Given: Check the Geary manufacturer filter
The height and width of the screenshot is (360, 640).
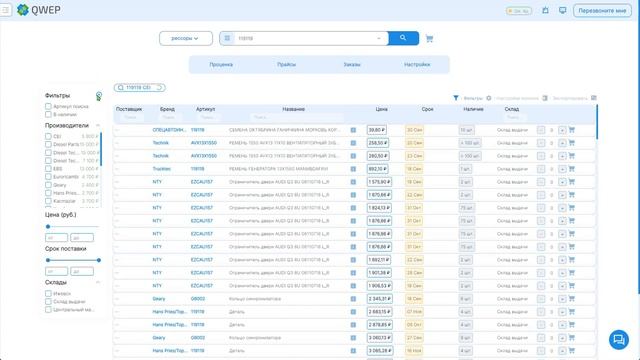Looking at the screenshot, I should tap(48, 185).
